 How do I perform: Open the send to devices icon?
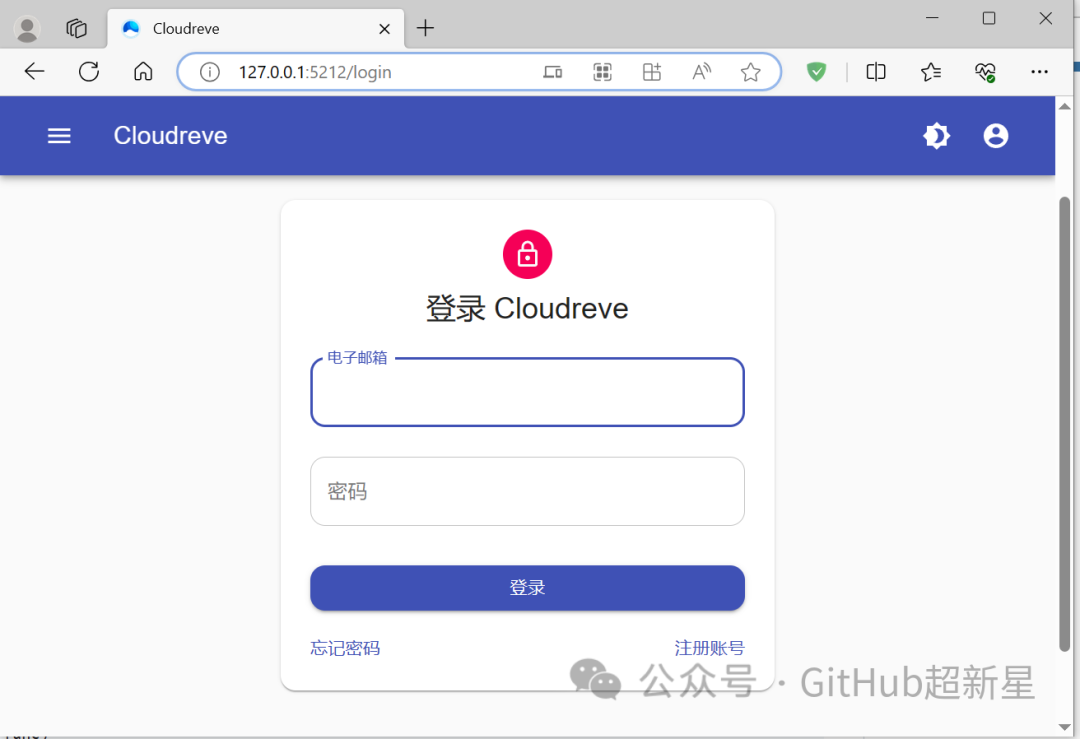tap(552, 72)
